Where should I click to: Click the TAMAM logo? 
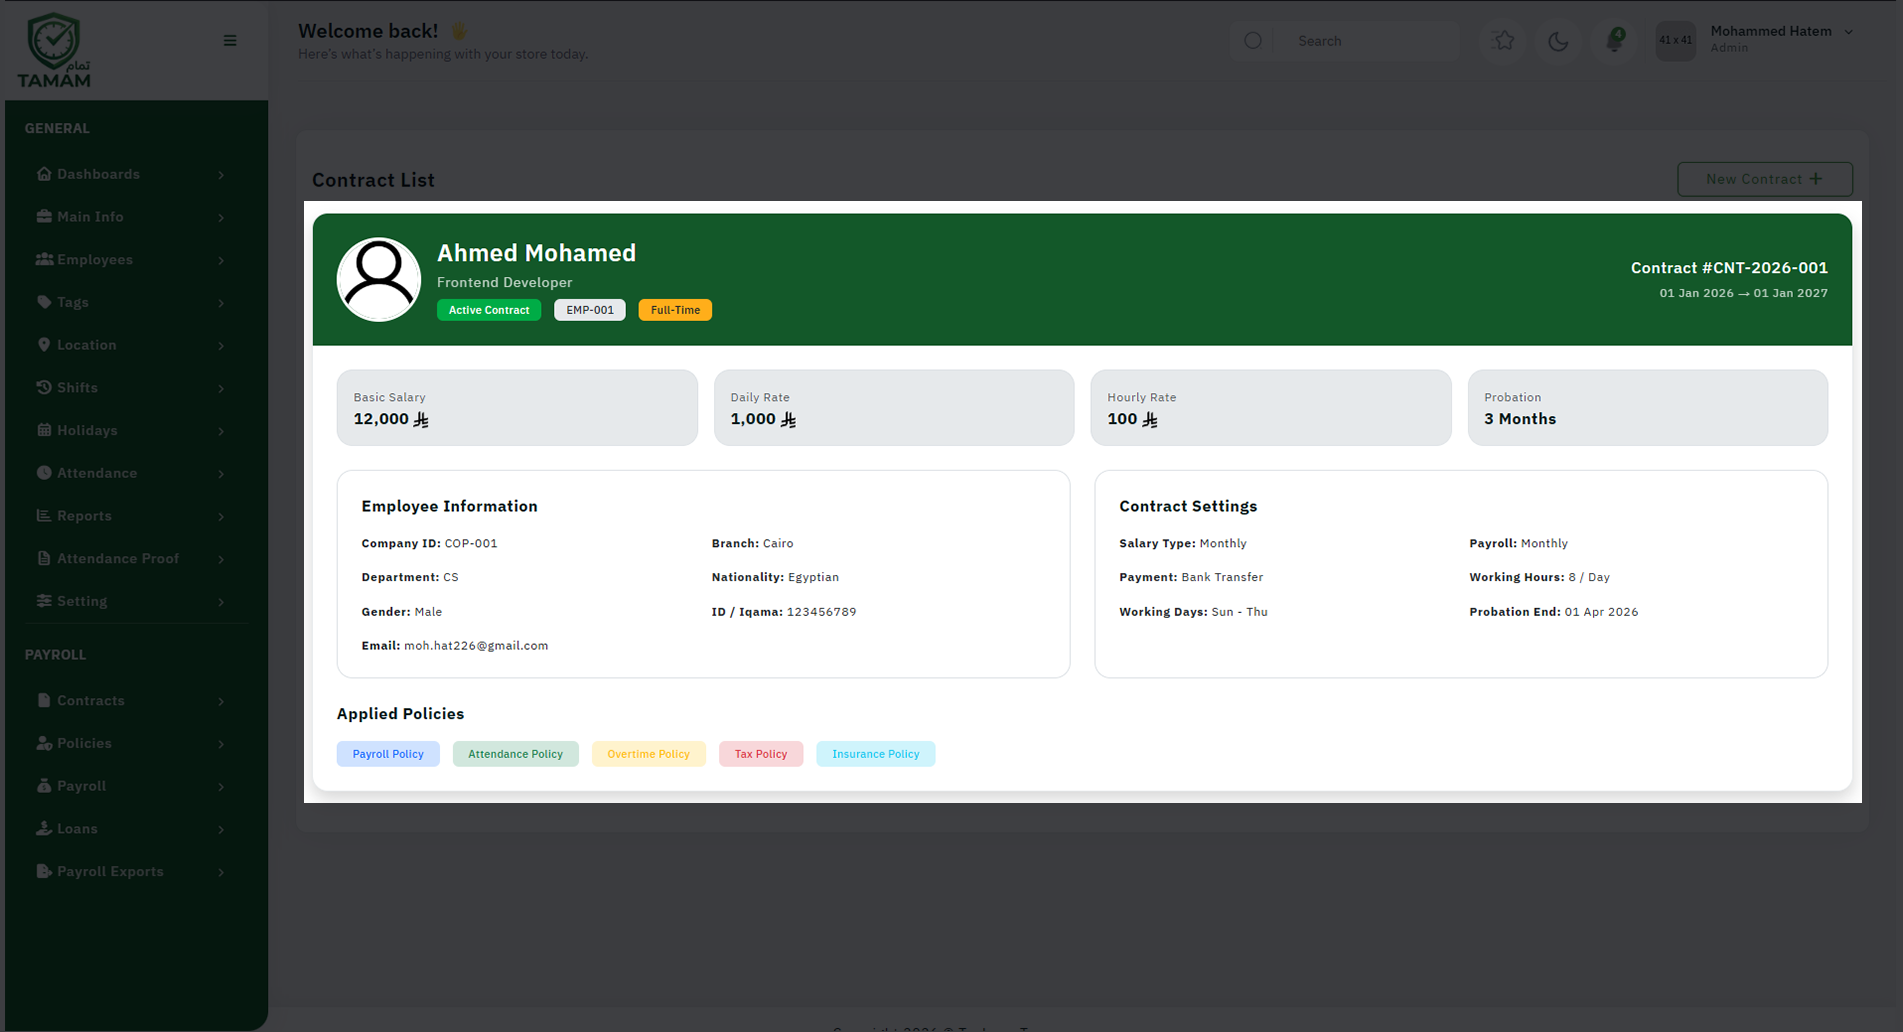54,51
